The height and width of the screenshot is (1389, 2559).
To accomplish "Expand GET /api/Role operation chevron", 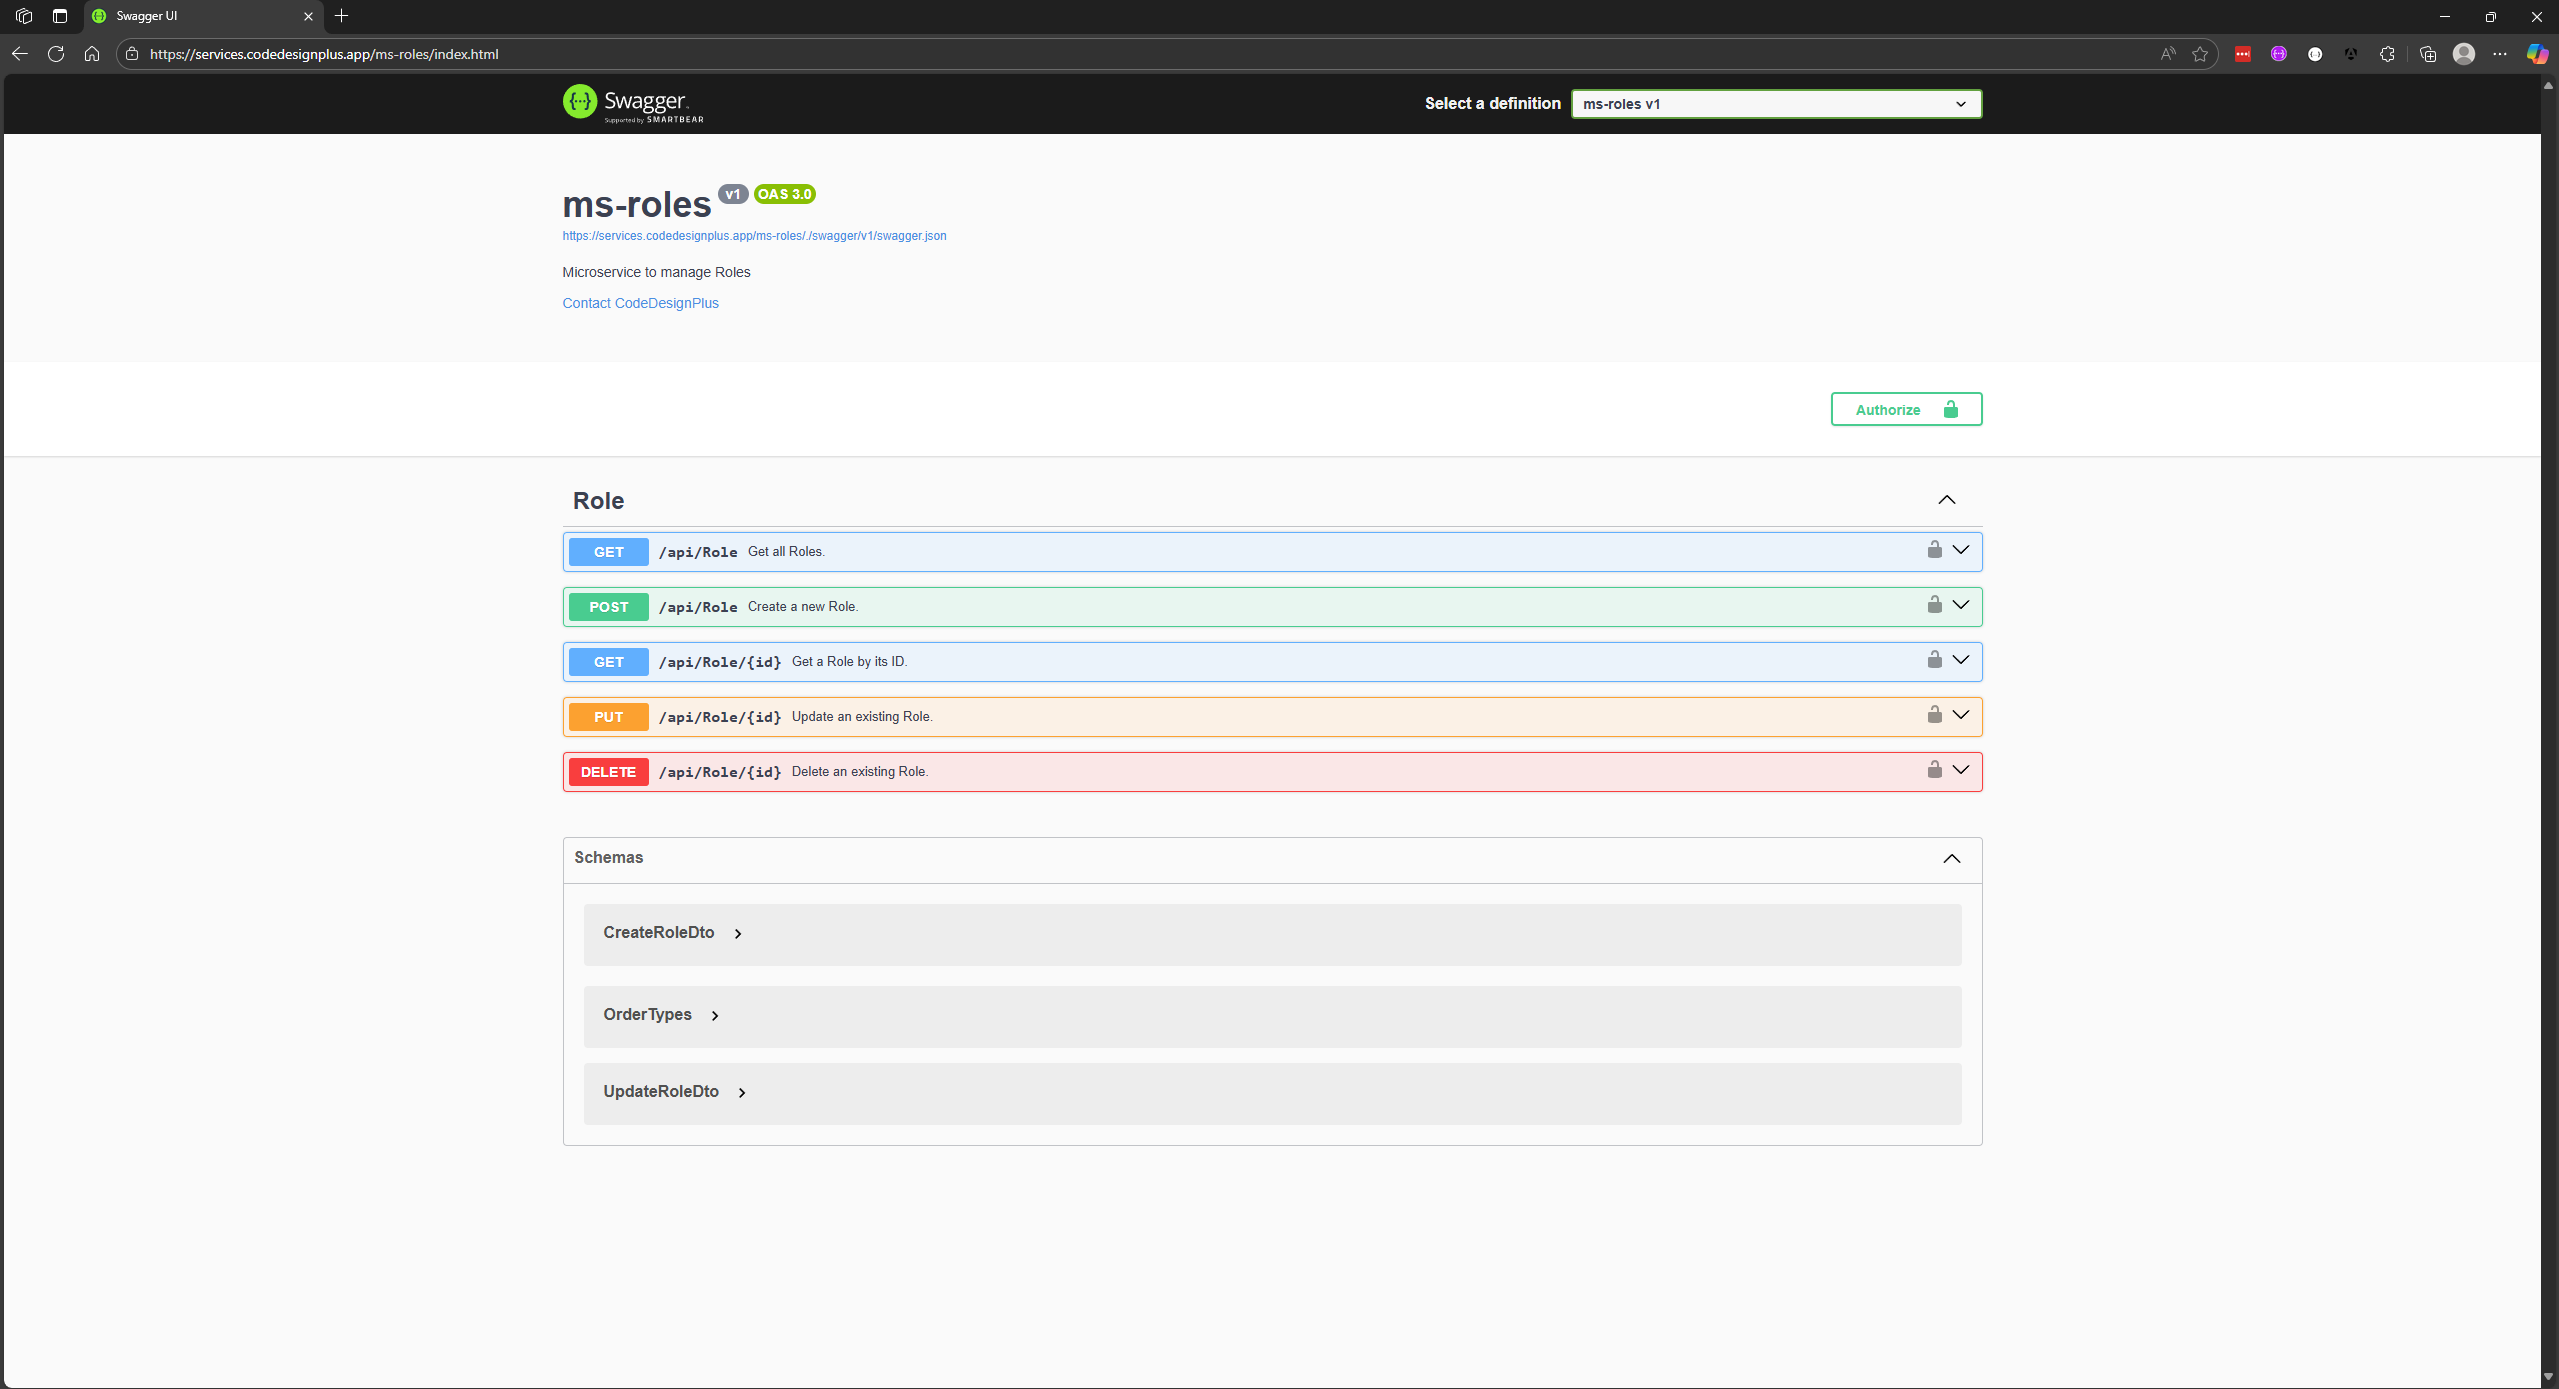I will coord(1960,550).
